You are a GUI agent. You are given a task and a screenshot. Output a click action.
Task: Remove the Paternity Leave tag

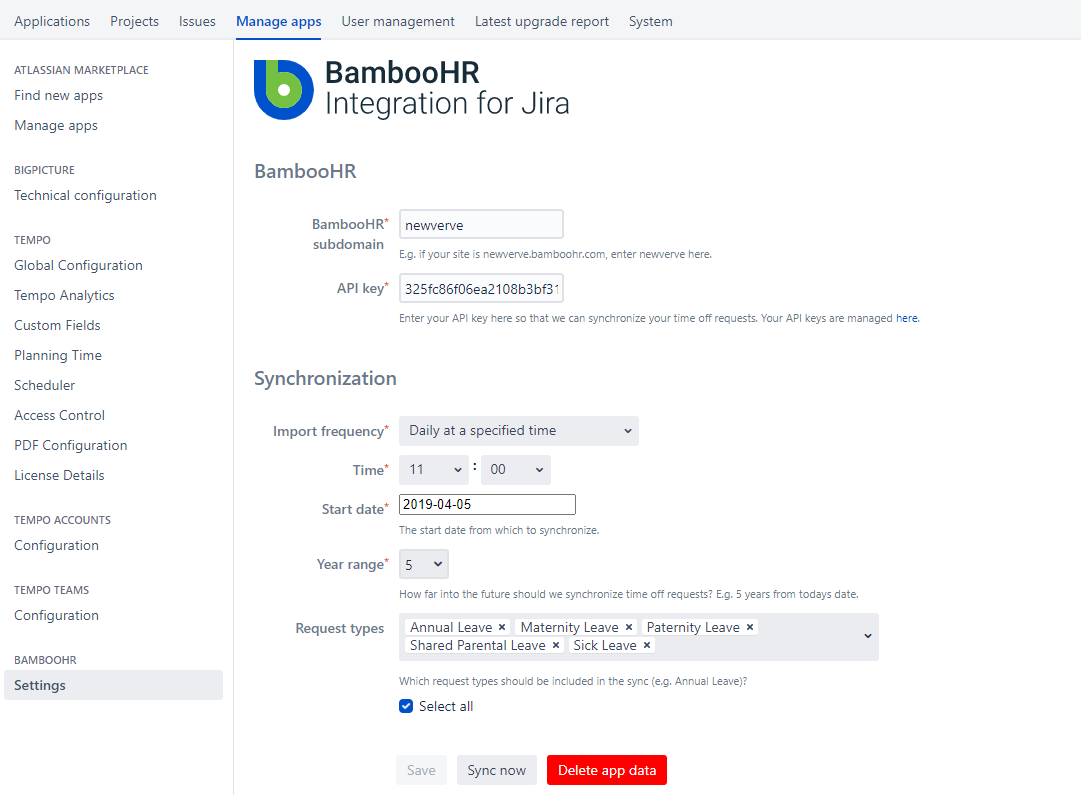point(750,627)
